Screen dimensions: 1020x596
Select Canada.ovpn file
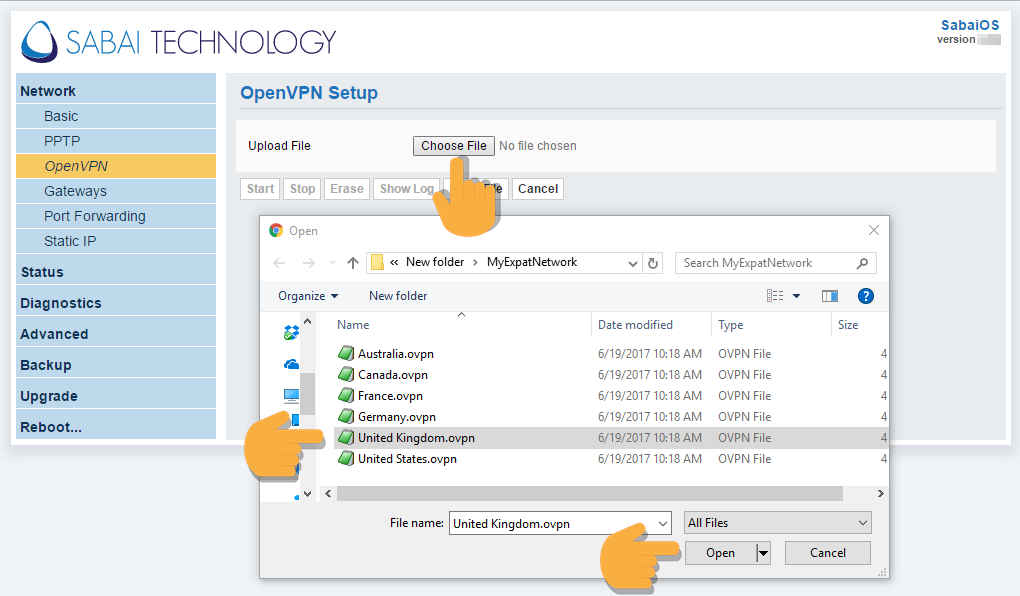click(392, 375)
